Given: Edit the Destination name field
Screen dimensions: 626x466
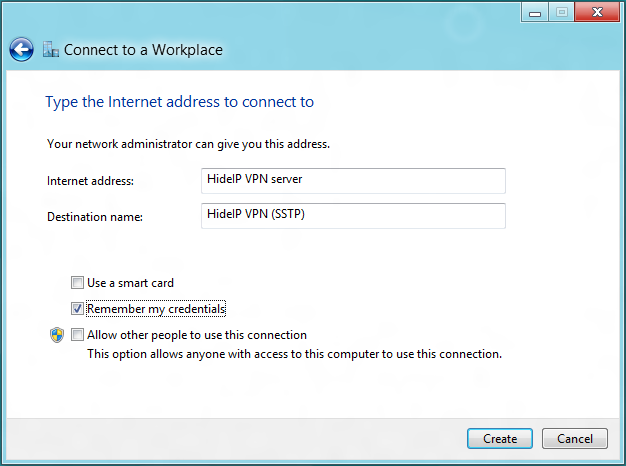Looking at the screenshot, I should tap(353, 216).
